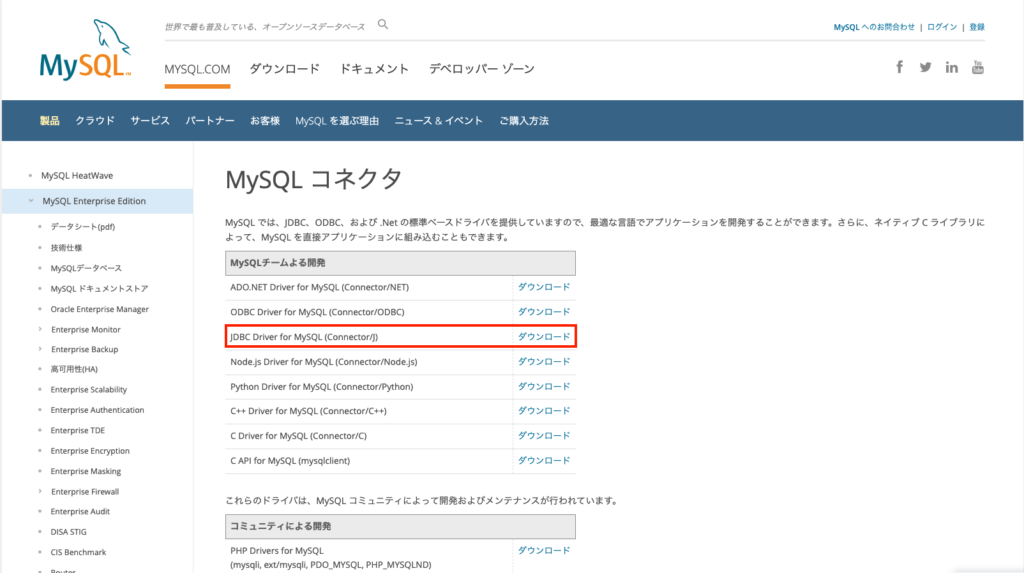
Task: Open CIS Benchmark sidebar link
Action: (x=78, y=552)
